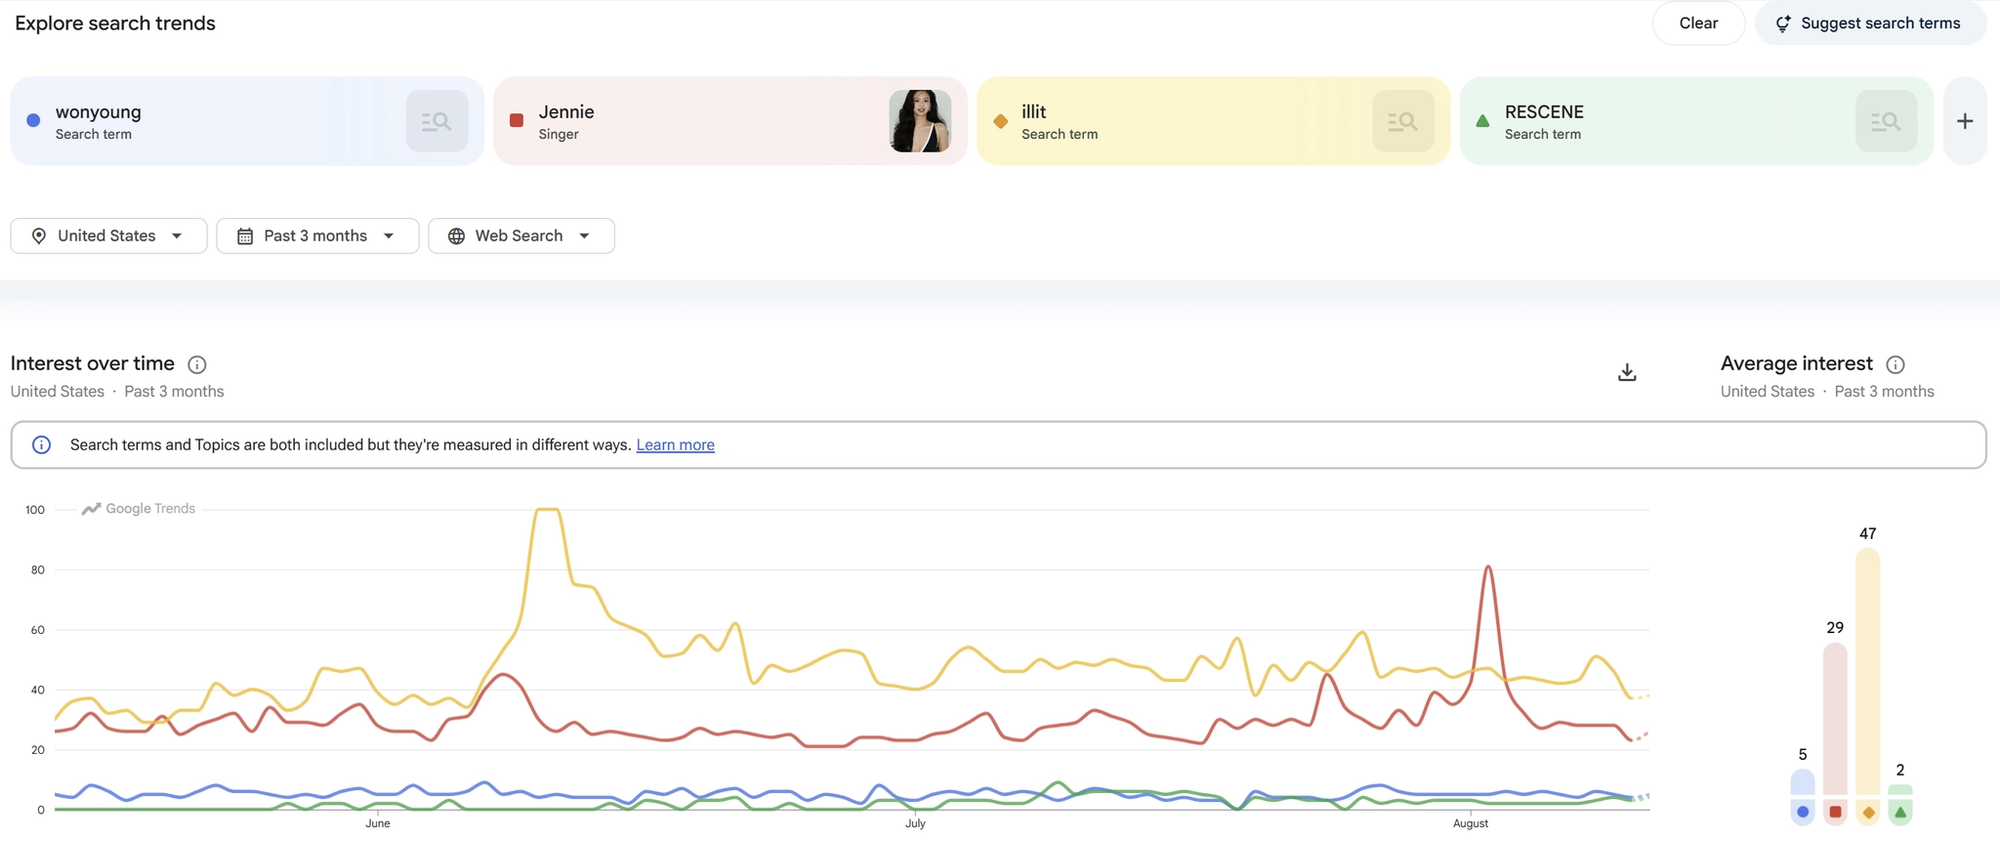Click the search icon in illit card
This screenshot has width=2000, height=843.
[1403, 121]
